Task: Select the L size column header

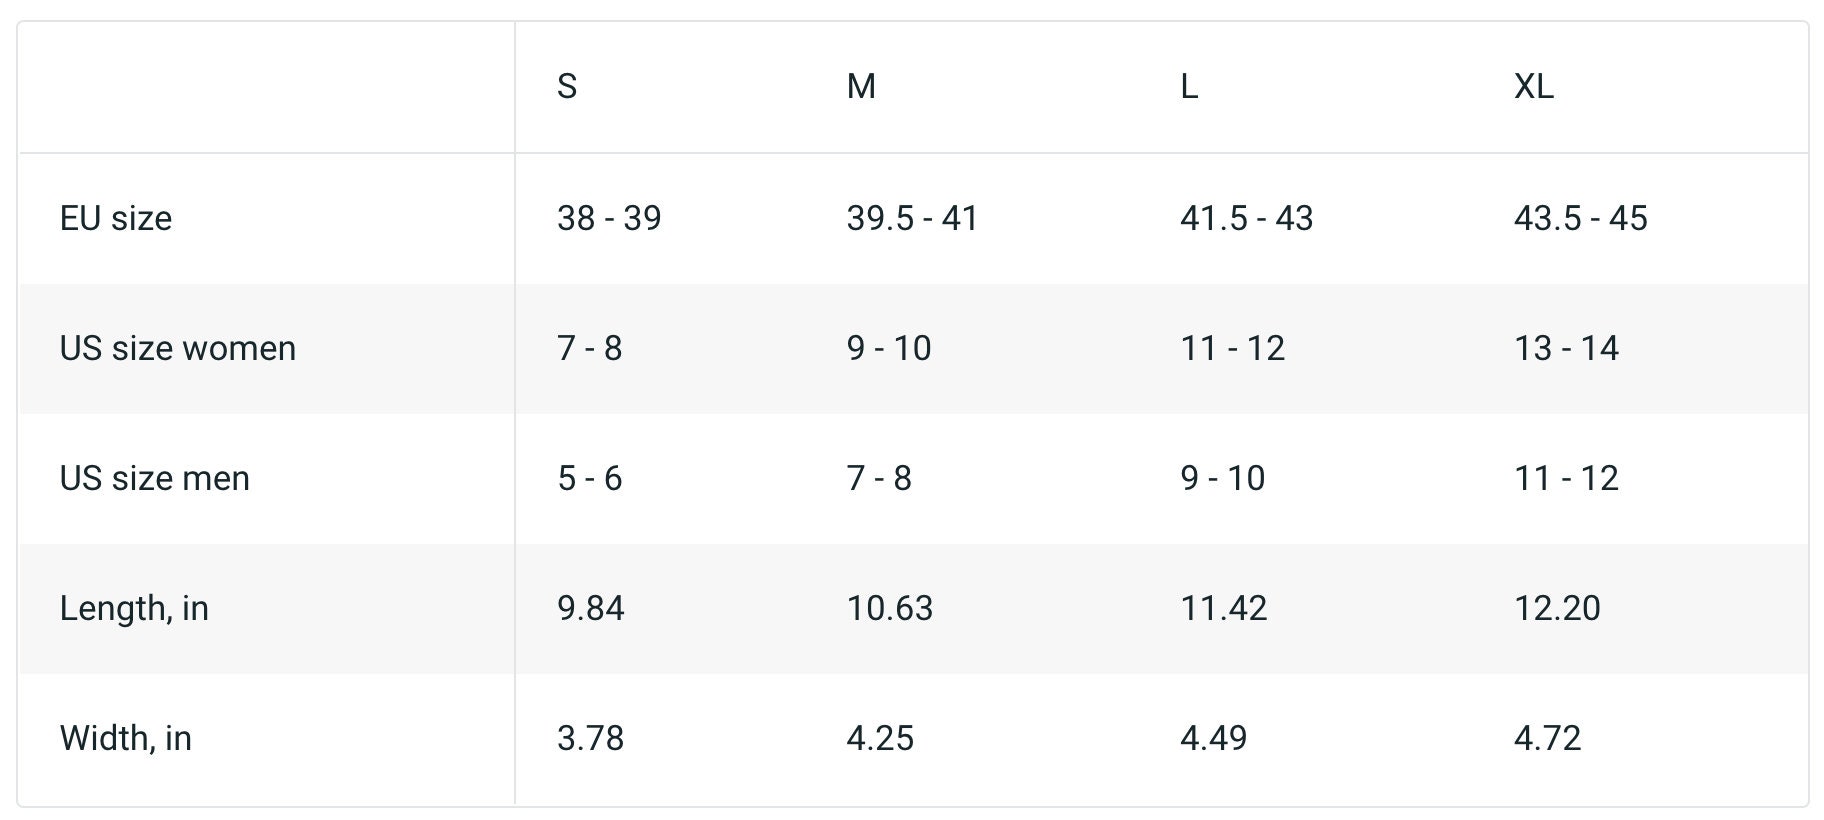Action: point(1189,87)
